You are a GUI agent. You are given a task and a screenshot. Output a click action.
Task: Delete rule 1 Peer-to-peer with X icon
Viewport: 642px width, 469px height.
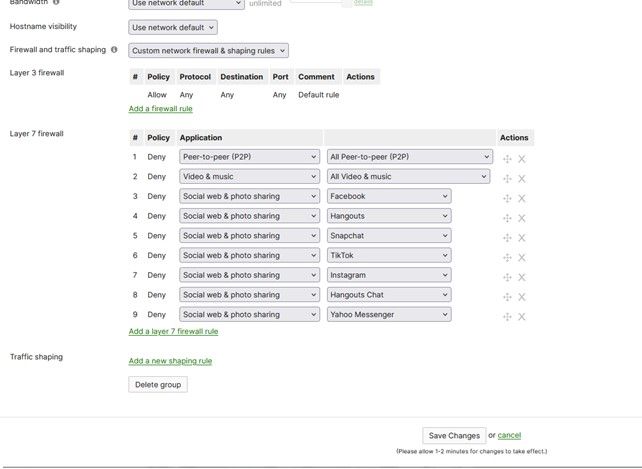(521, 159)
